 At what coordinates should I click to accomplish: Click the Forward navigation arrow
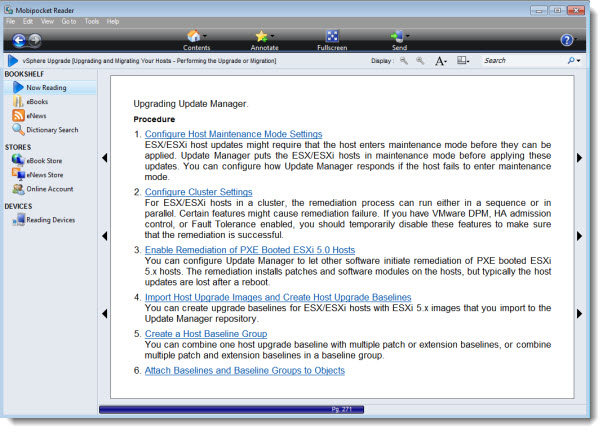point(35,40)
